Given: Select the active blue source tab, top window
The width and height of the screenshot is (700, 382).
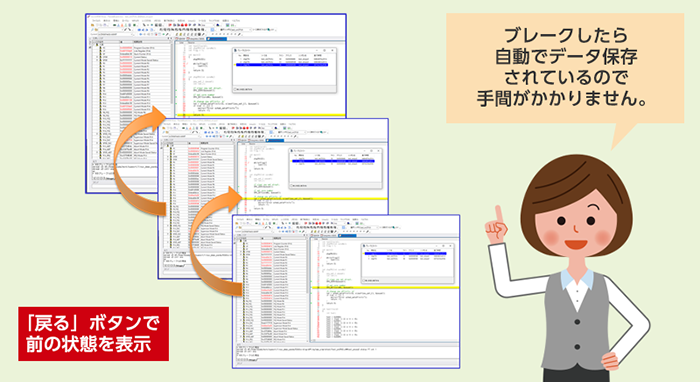Looking at the screenshot, I should [217, 39].
